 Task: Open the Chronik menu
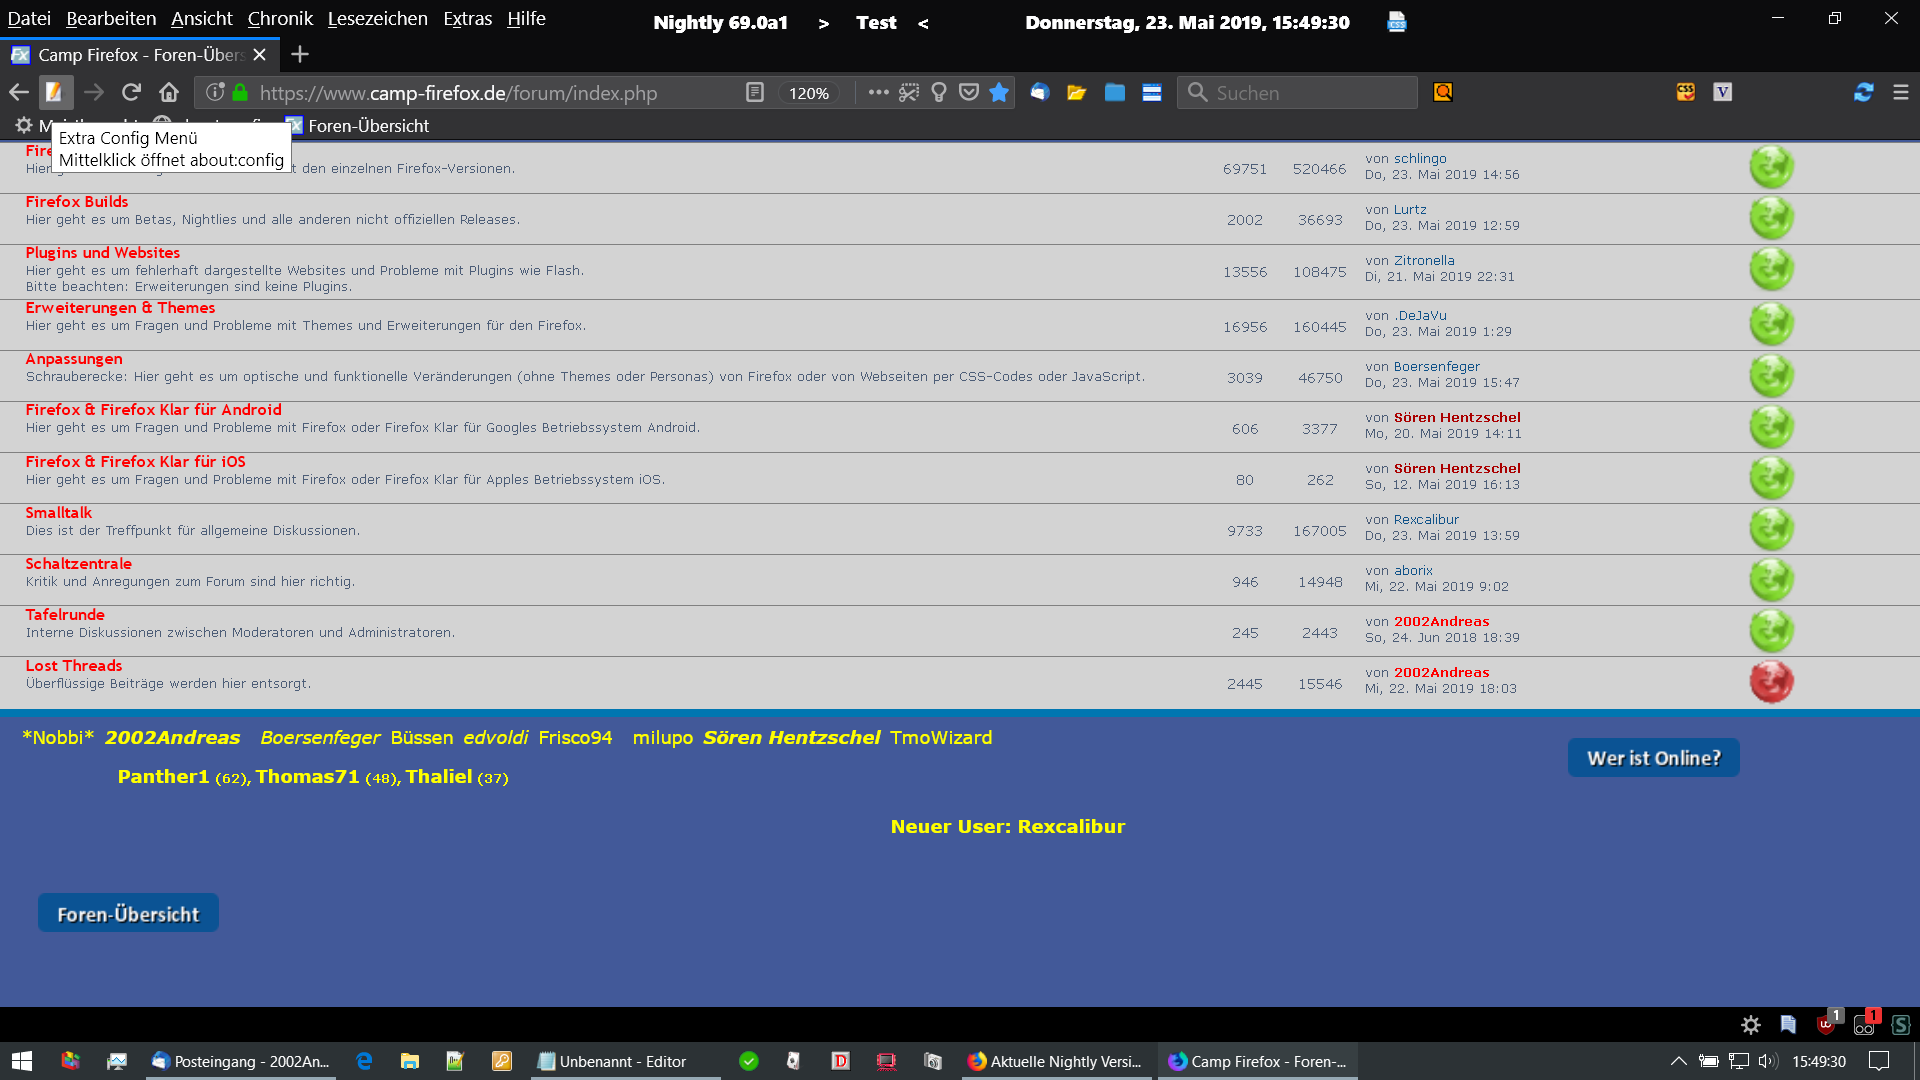point(280,19)
